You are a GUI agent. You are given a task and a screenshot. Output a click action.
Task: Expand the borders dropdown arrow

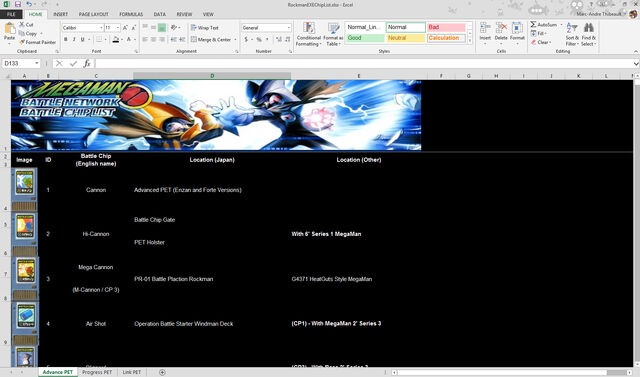point(105,40)
